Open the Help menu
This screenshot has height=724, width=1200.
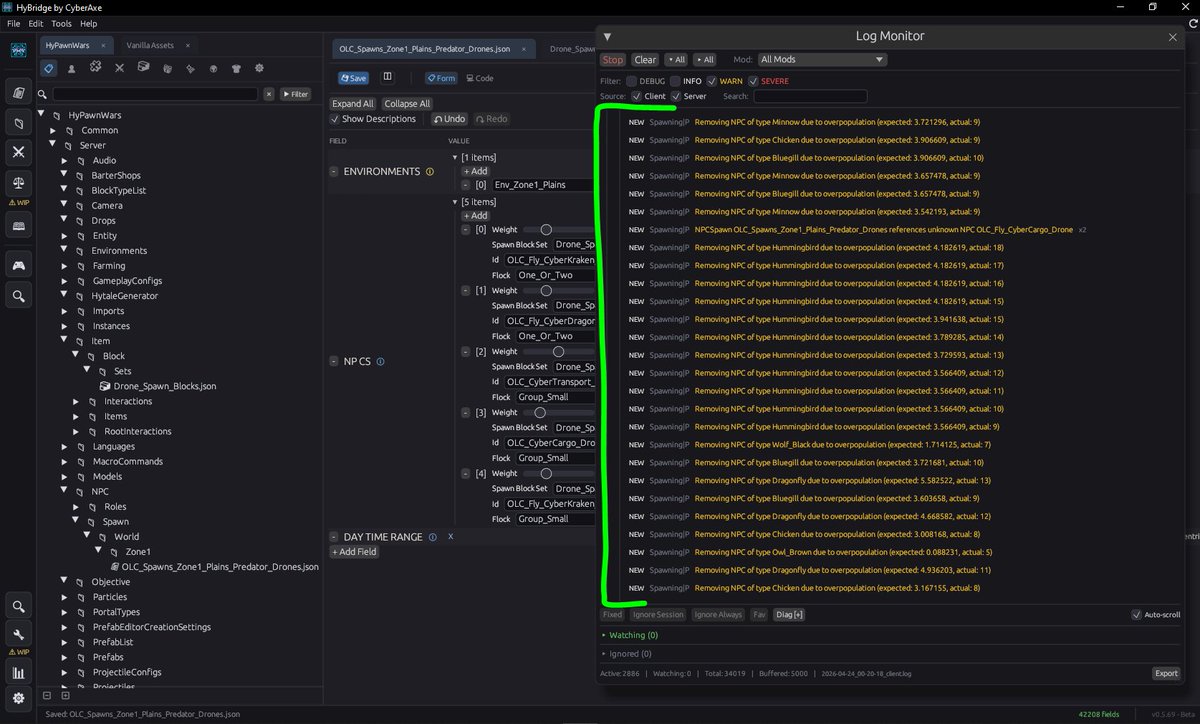tap(89, 23)
